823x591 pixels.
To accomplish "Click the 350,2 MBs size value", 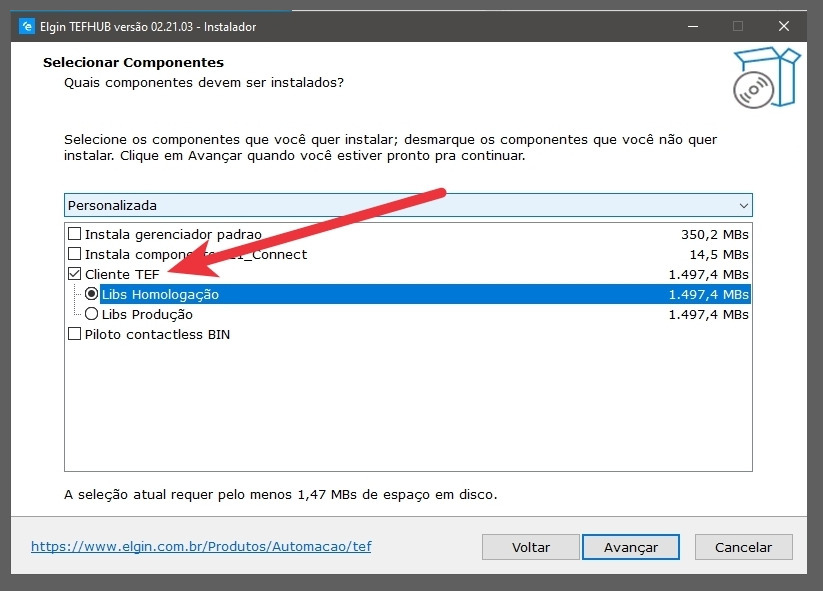I will 714,235.
